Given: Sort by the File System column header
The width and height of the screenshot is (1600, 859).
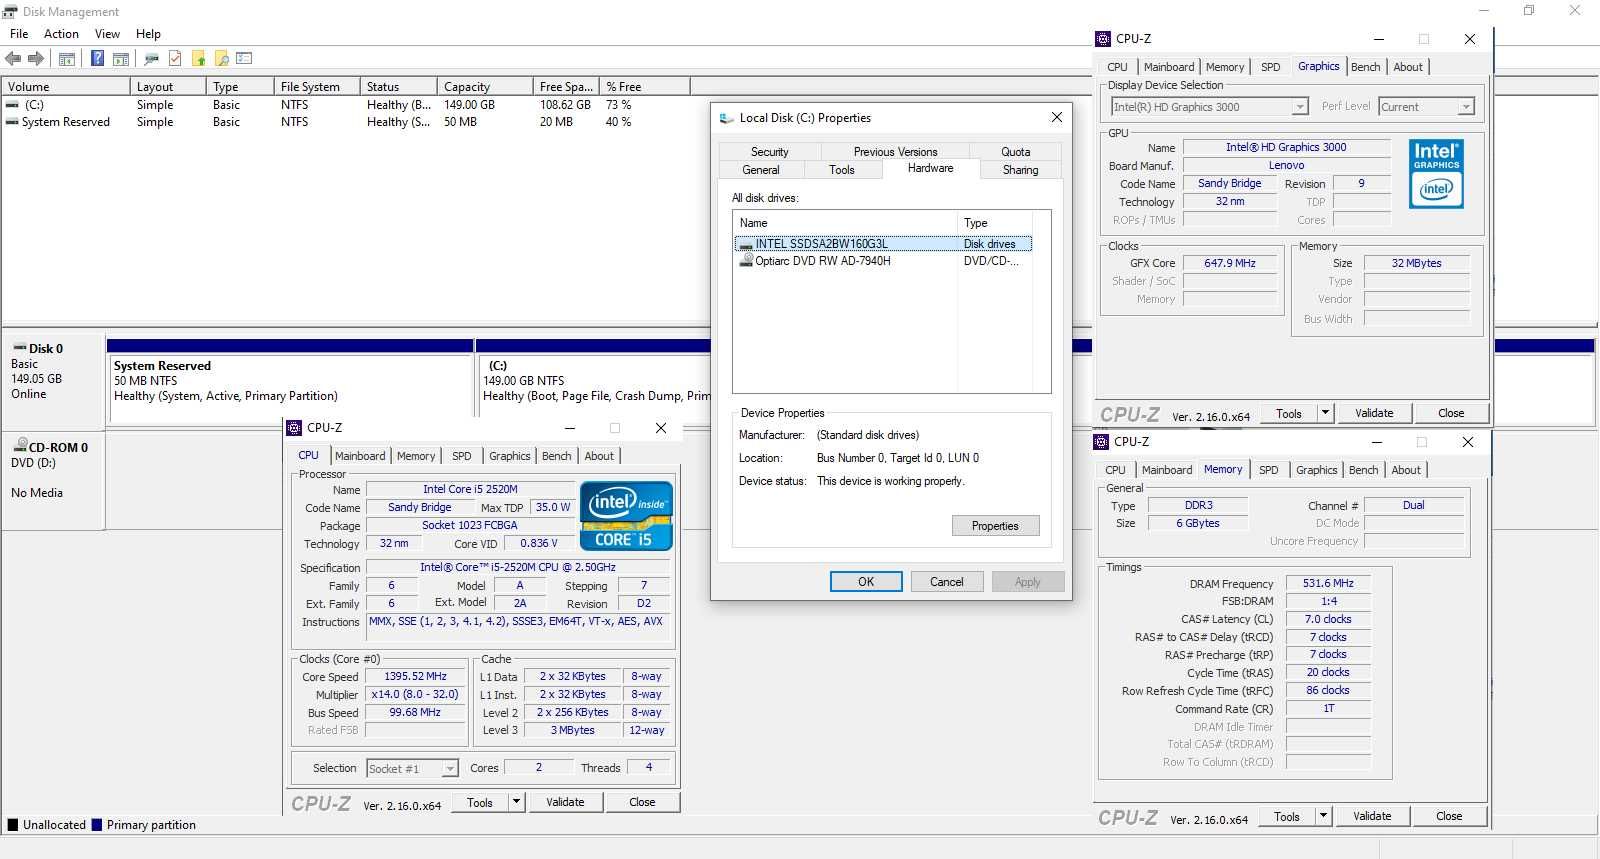Looking at the screenshot, I should click(x=317, y=87).
